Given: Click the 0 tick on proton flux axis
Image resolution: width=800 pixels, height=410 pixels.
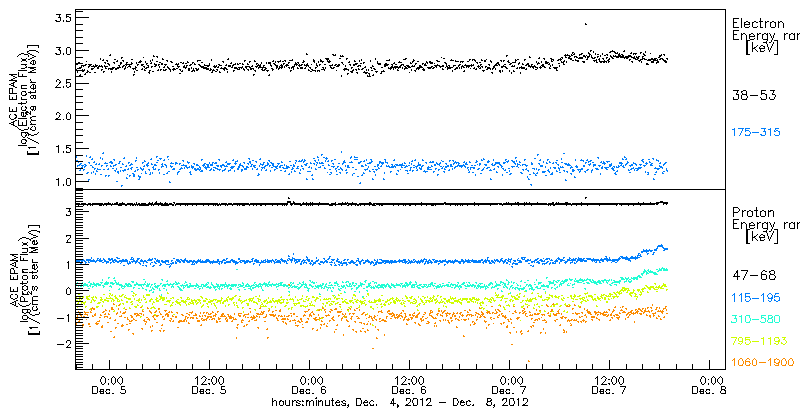Looking at the screenshot, I should pyautogui.click(x=66, y=291).
